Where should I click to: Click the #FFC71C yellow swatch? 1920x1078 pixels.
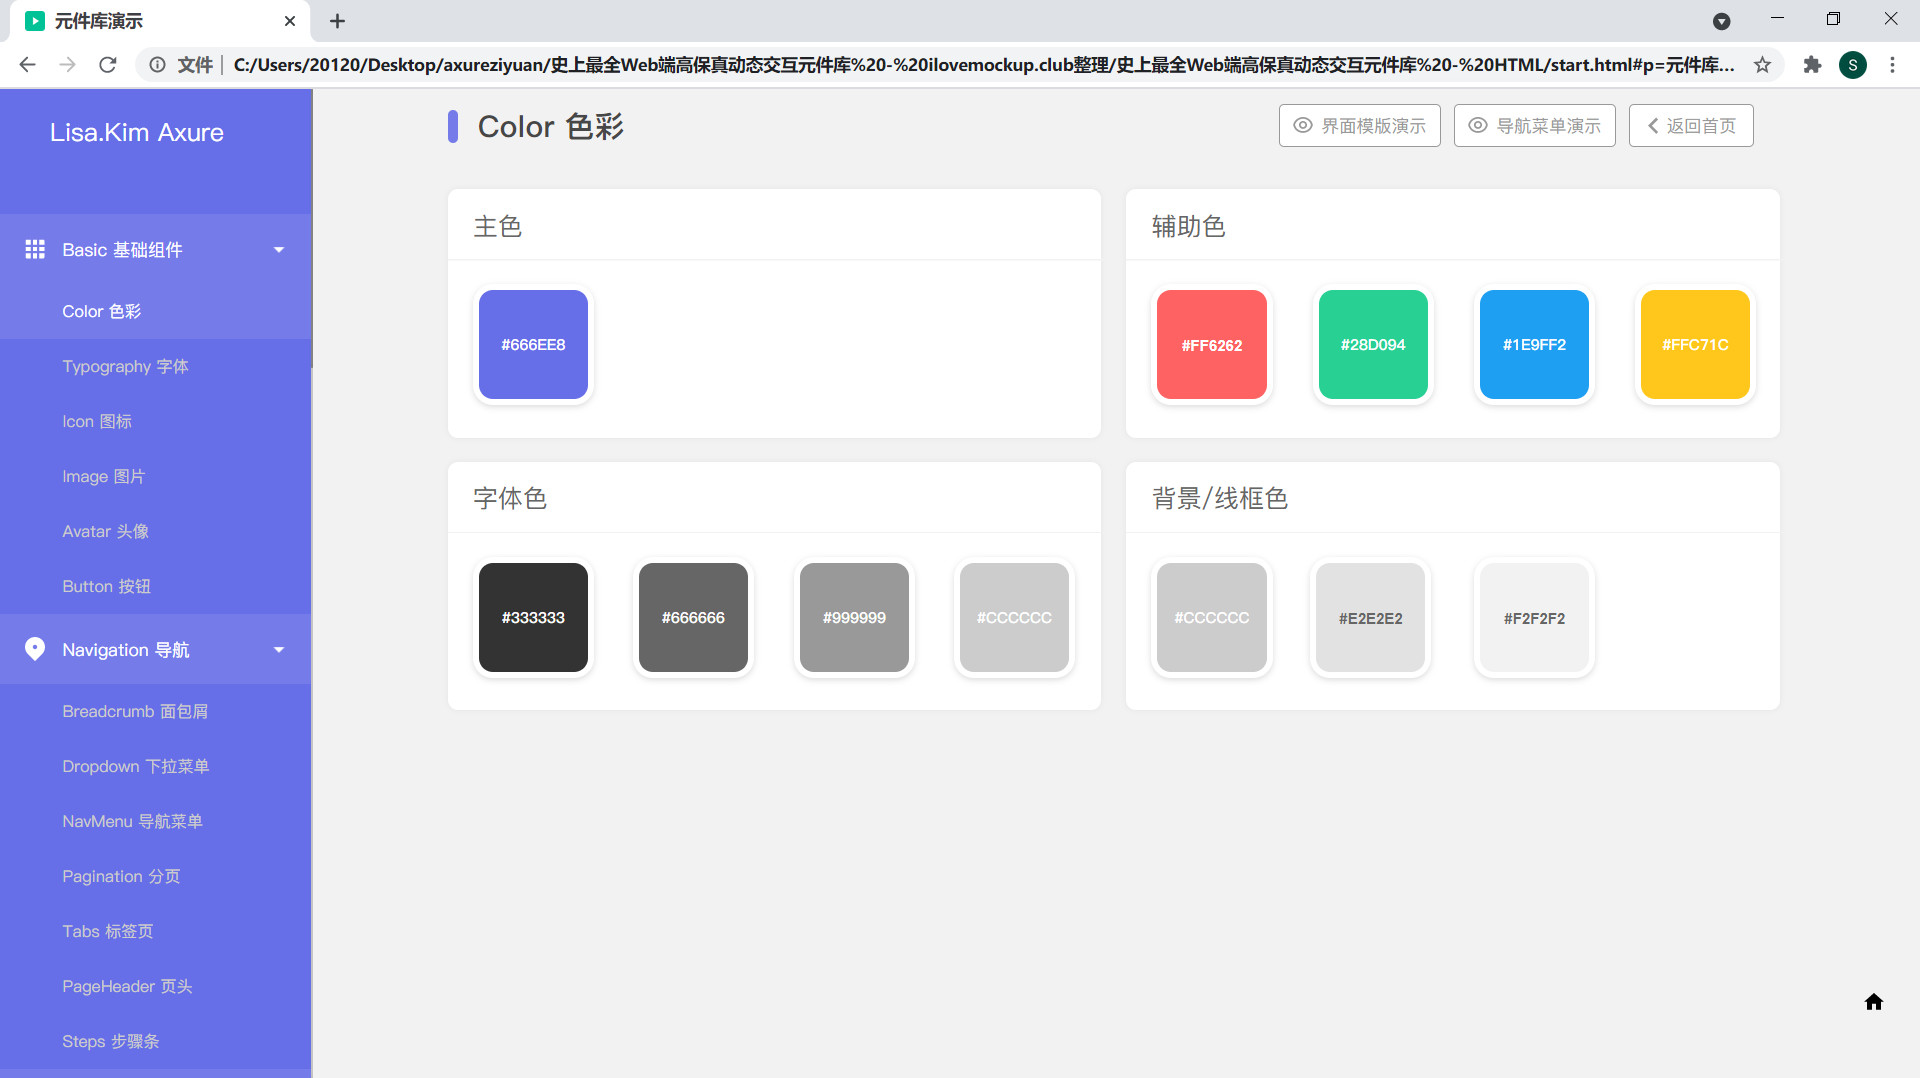(x=1695, y=345)
